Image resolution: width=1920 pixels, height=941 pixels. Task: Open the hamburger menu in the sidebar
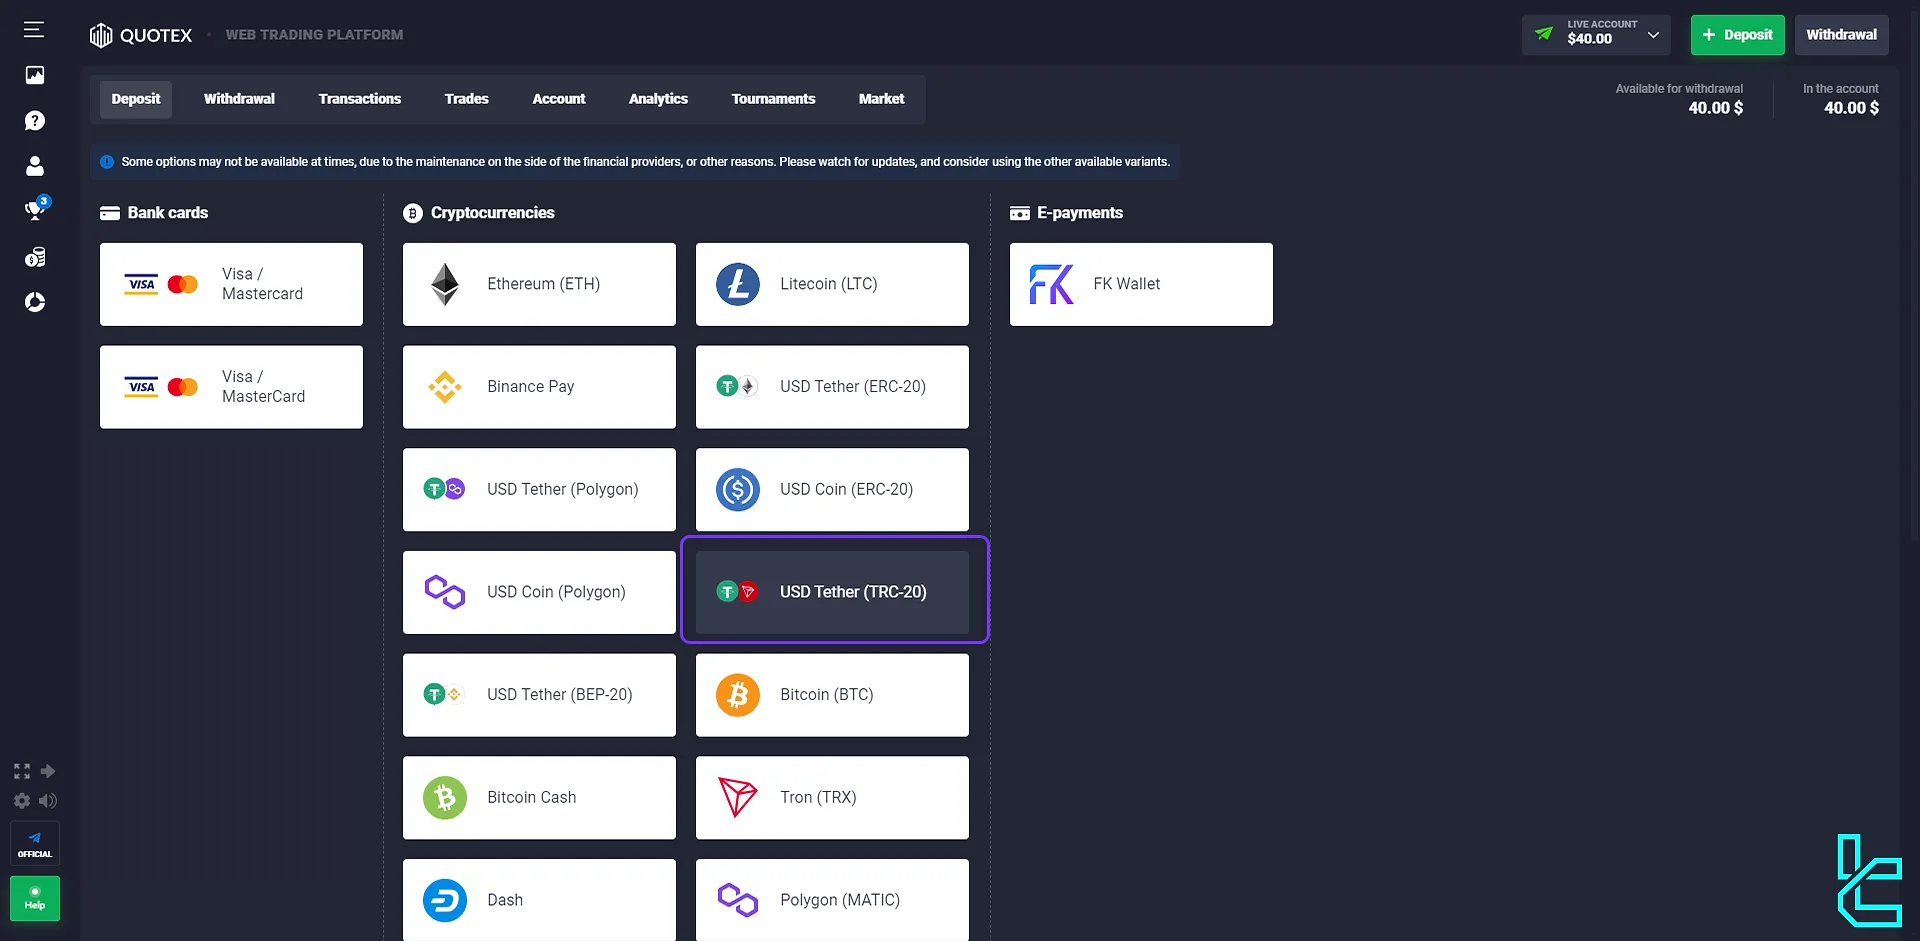(34, 30)
